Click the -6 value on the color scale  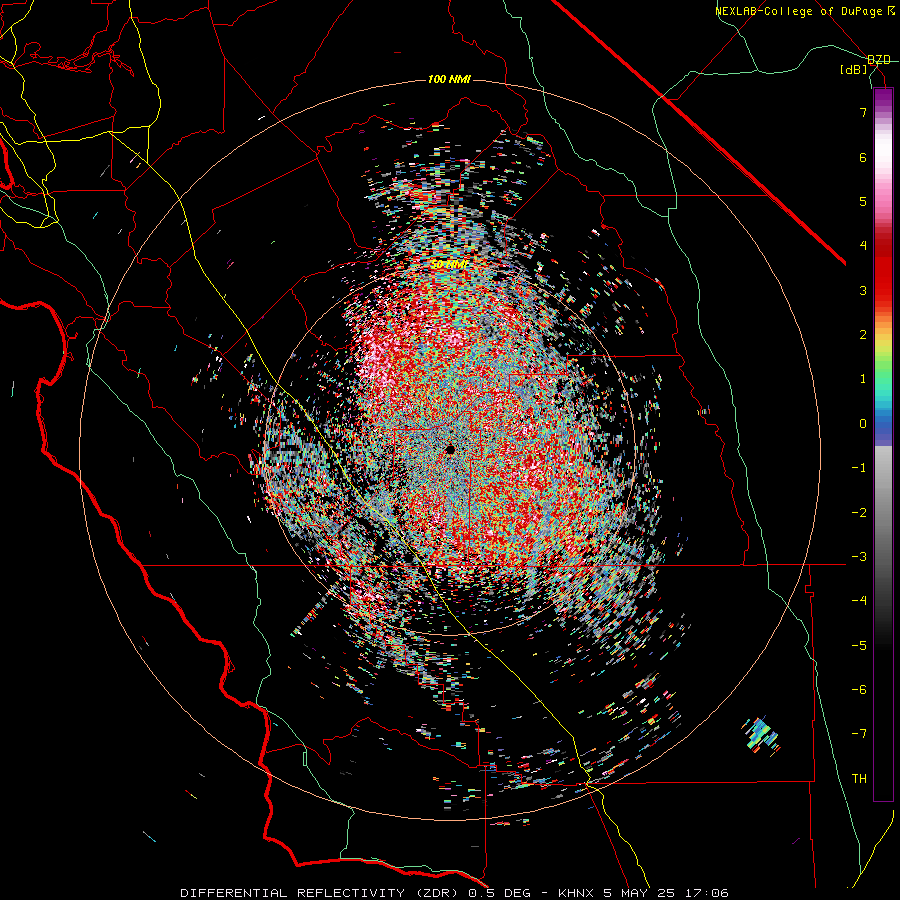tap(859, 690)
